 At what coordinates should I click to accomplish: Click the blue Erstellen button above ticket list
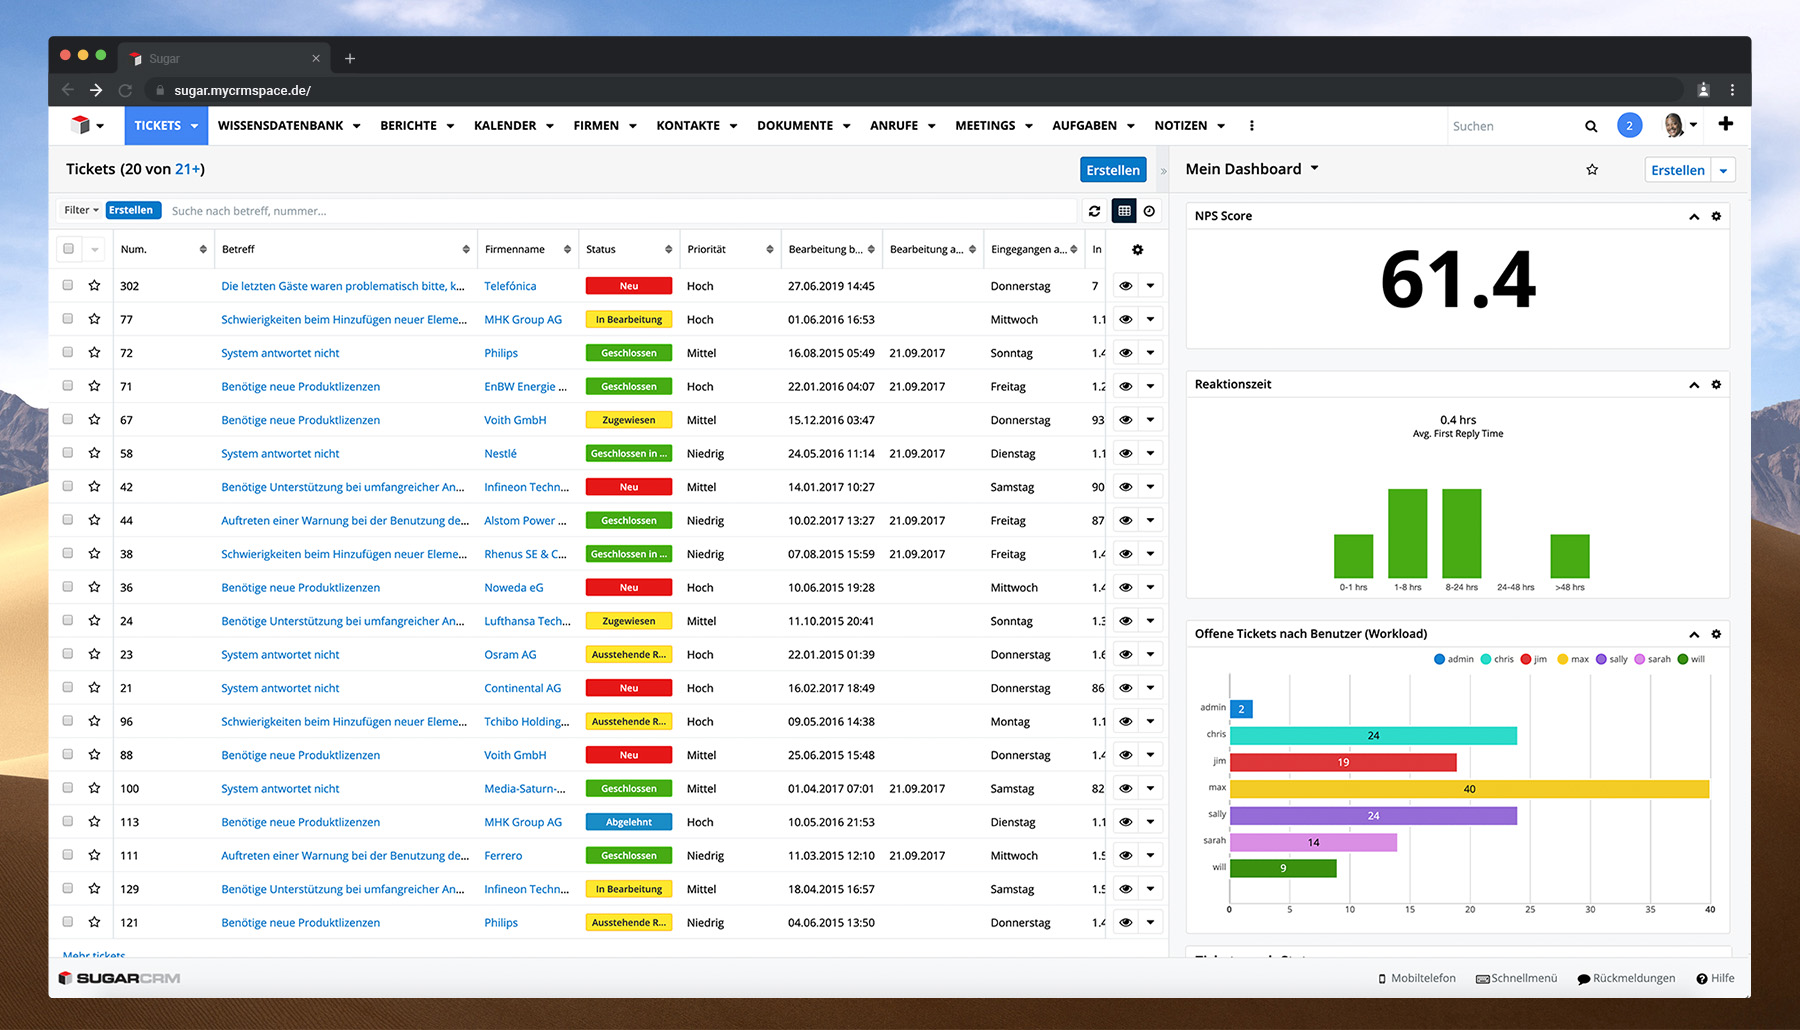[x=1112, y=170]
